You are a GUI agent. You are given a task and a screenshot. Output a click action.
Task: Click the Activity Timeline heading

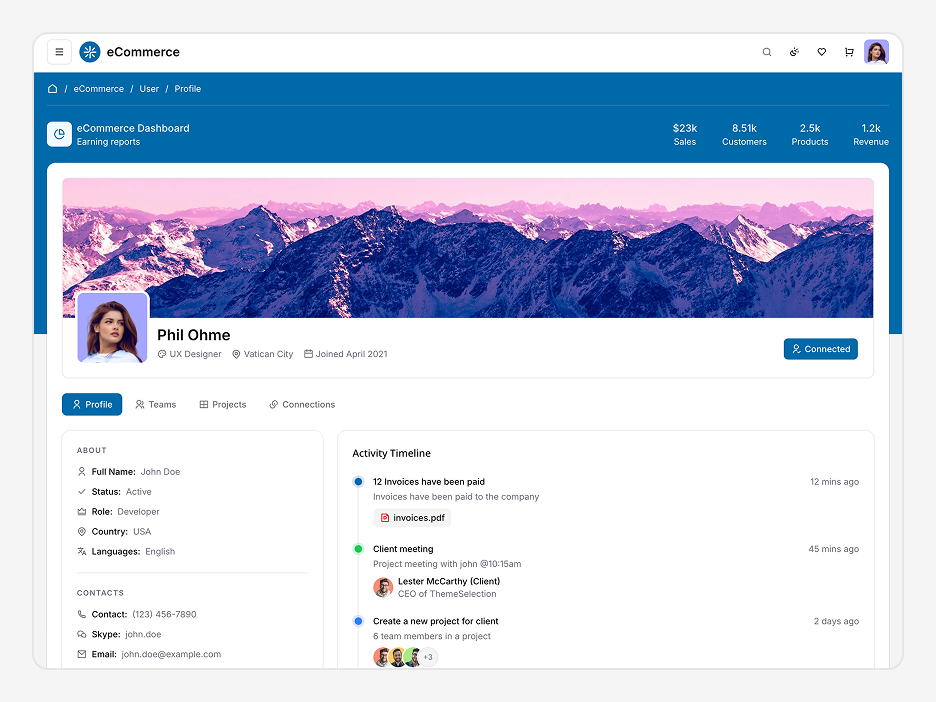392,453
